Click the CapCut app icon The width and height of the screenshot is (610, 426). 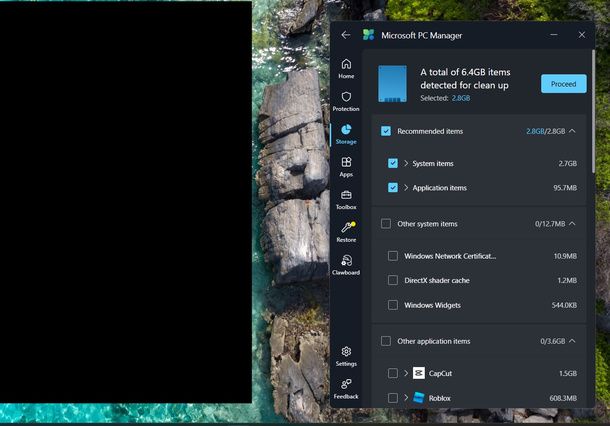419,373
